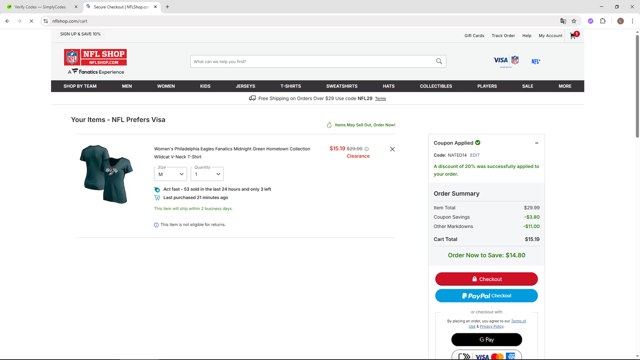
Task: Close the Secure Checkout tab
Action: coord(156,7)
